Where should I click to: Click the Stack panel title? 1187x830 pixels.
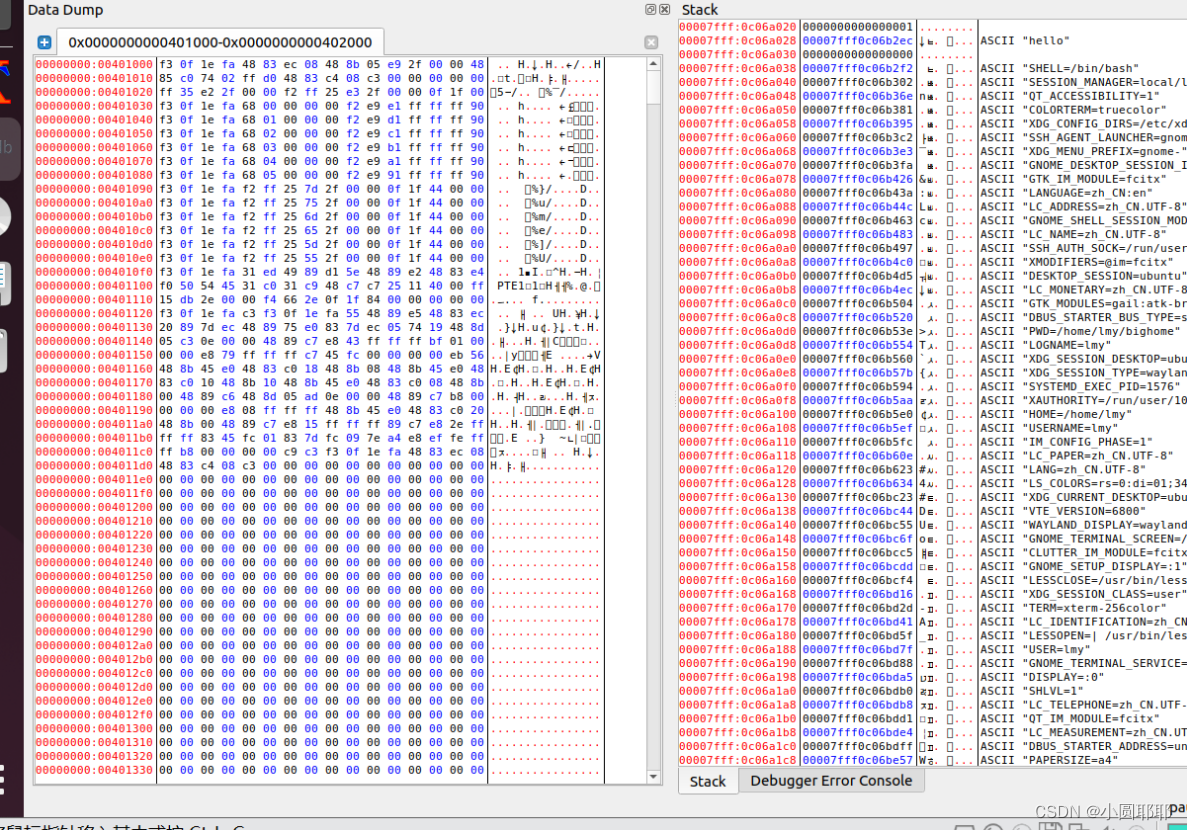click(x=699, y=10)
